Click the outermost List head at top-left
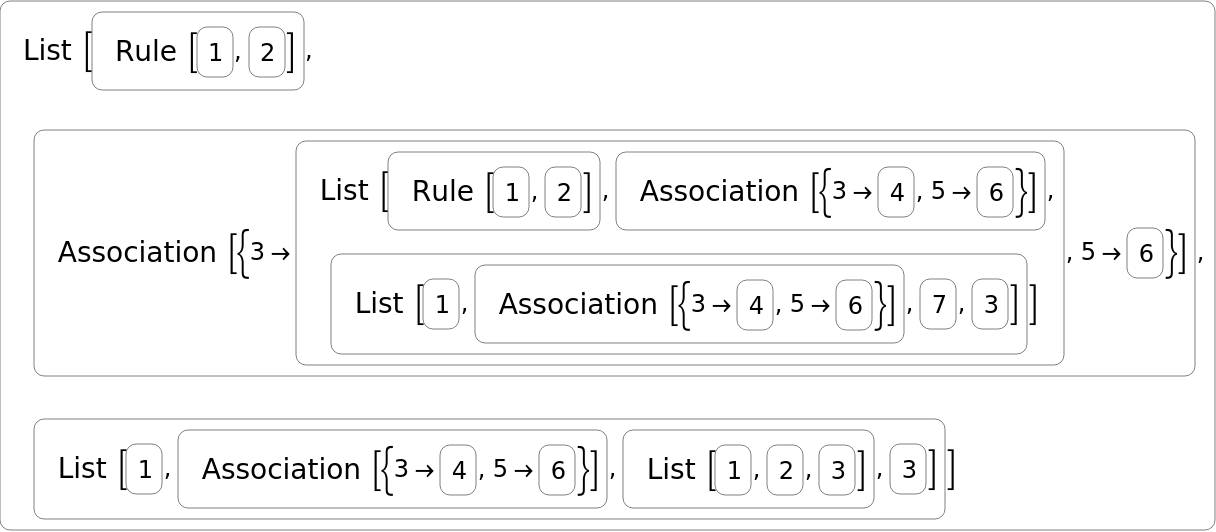This screenshot has width=1216, height=532. point(47,51)
